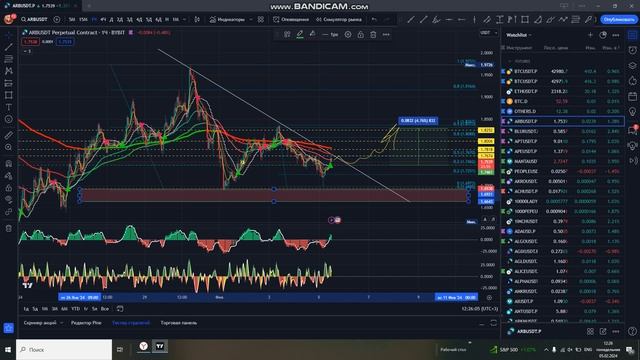Select the trend line tool in left sidebar

(x=9, y=47)
